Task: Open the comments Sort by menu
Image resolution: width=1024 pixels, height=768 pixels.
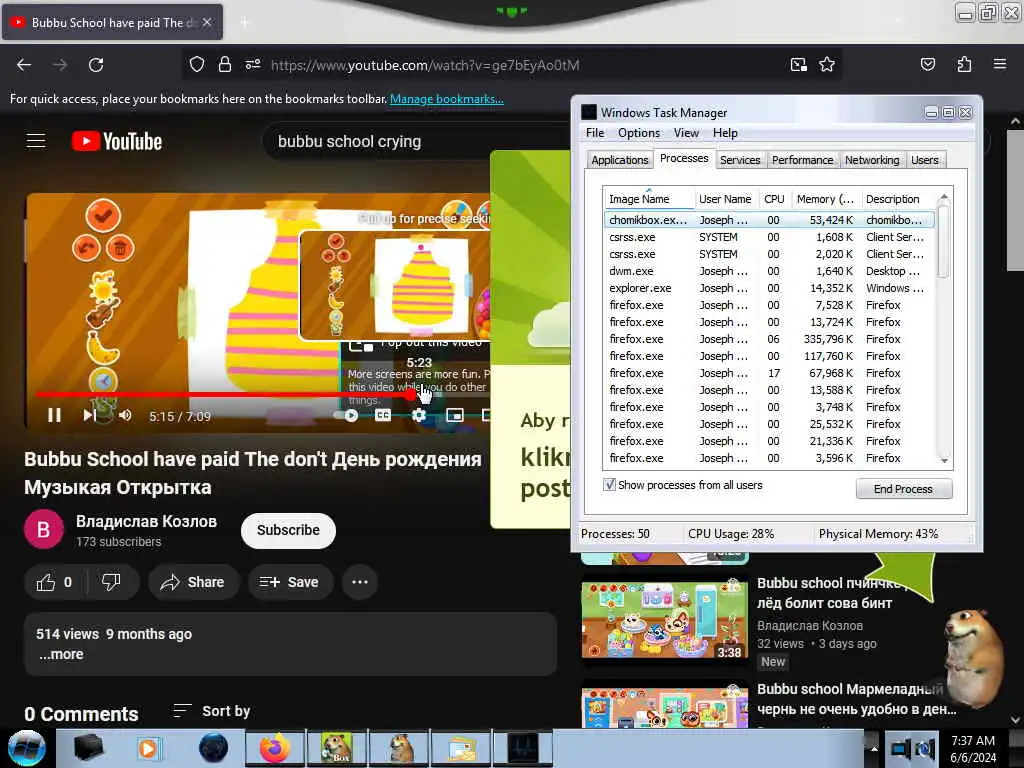Action: pyautogui.click(x=212, y=711)
